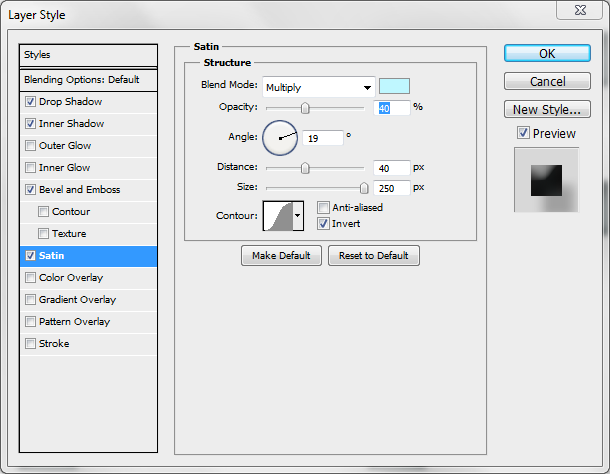Click the Opacity slider handle
Image resolution: width=610 pixels, height=474 pixels.
(x=305, y=108)
